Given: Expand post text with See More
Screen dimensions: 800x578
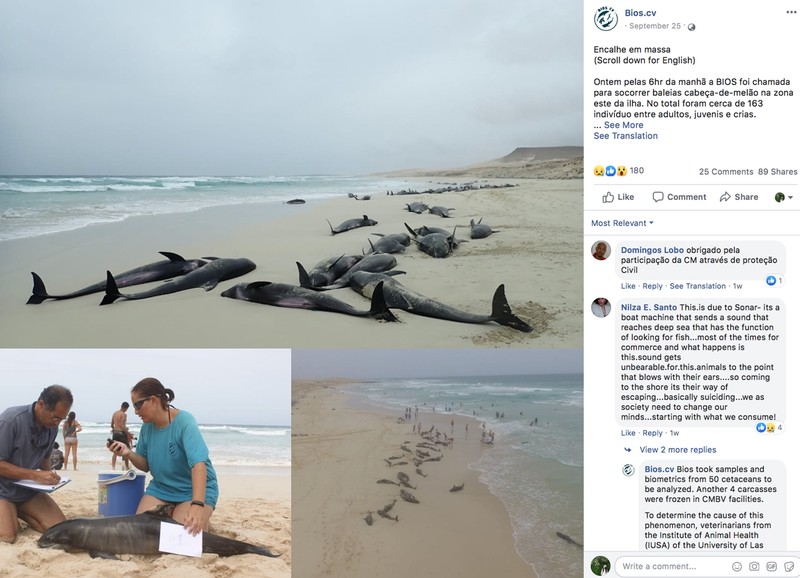Looking at the screenshot, I should [623, 125].
